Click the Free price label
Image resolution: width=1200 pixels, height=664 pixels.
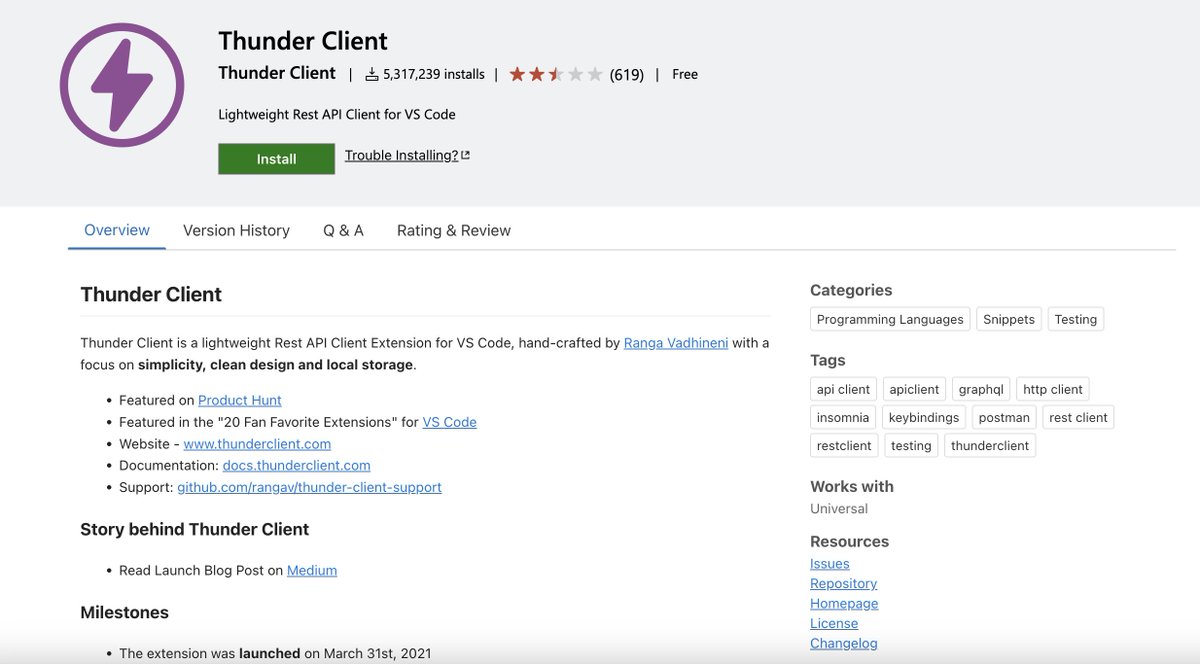point(685,74)
